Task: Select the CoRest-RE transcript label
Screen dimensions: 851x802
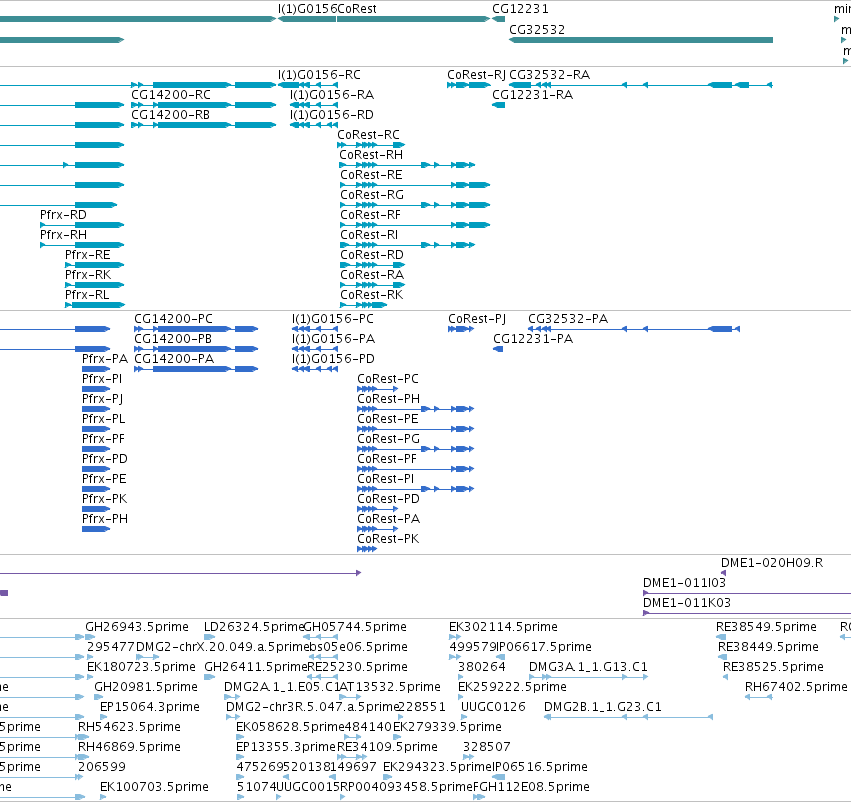Action: click(371, 175)
